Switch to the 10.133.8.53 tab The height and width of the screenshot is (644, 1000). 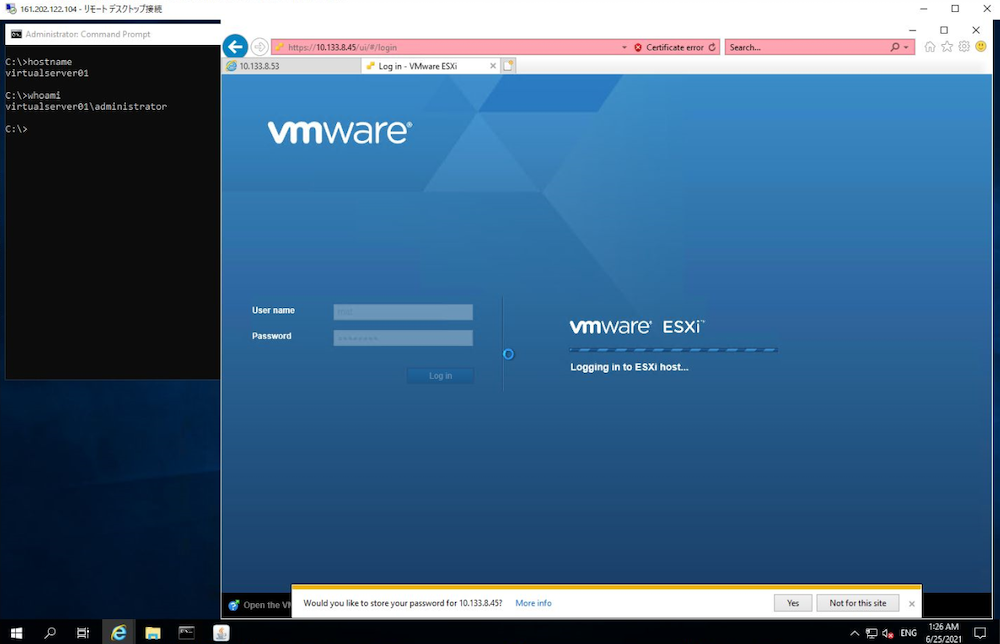pyautogui.click(x=290, y=66)
